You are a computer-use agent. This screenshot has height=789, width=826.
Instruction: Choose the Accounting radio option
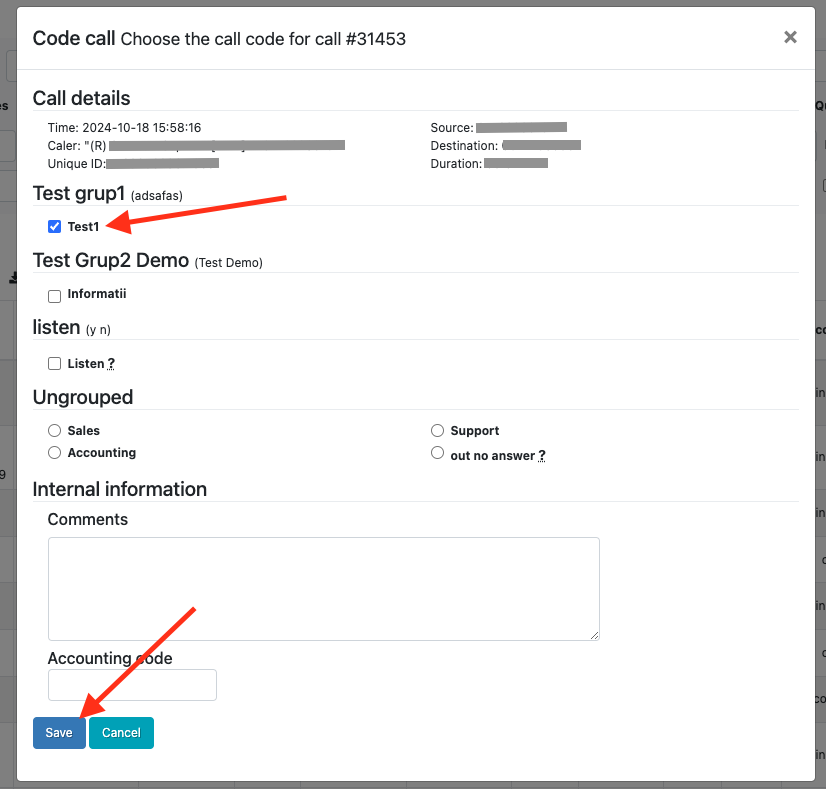(x=55, y=453)
